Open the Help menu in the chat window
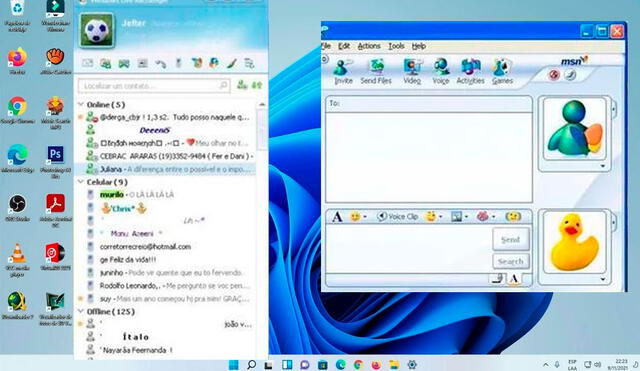The image size is (640, 371). click(x=418, y=46)
